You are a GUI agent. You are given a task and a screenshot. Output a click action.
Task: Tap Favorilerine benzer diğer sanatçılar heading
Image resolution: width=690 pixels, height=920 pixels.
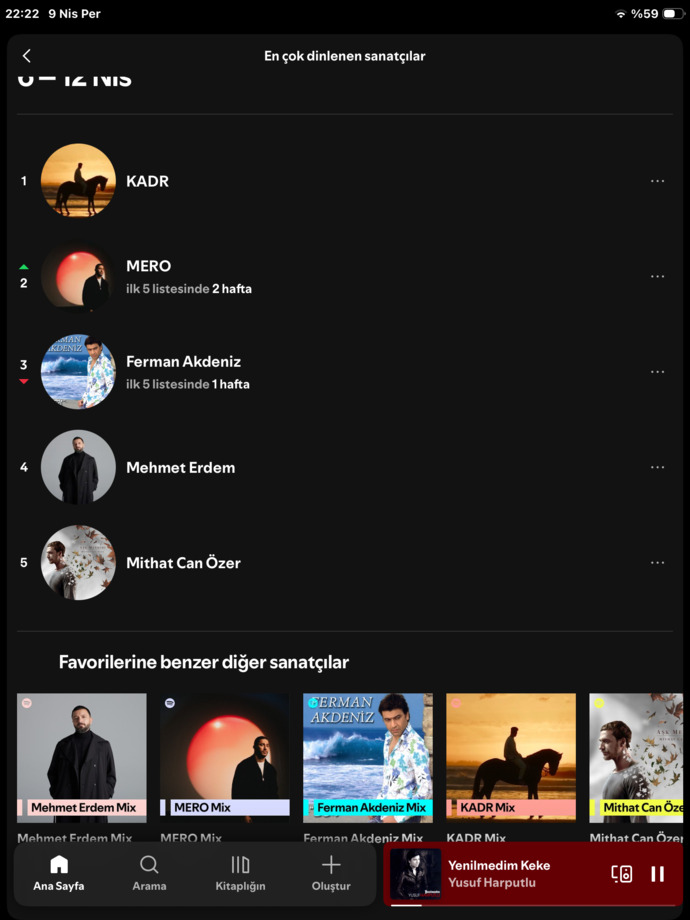(x=204, y=662)
